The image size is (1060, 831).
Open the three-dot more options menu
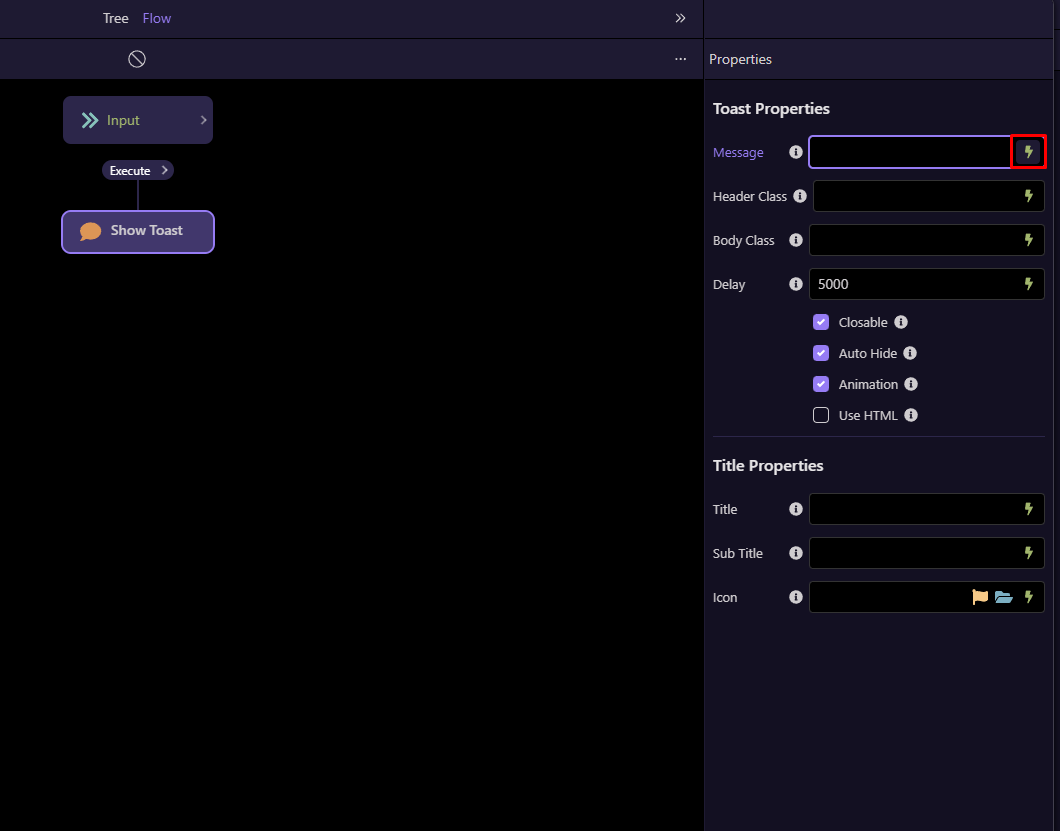coord(680,59)
